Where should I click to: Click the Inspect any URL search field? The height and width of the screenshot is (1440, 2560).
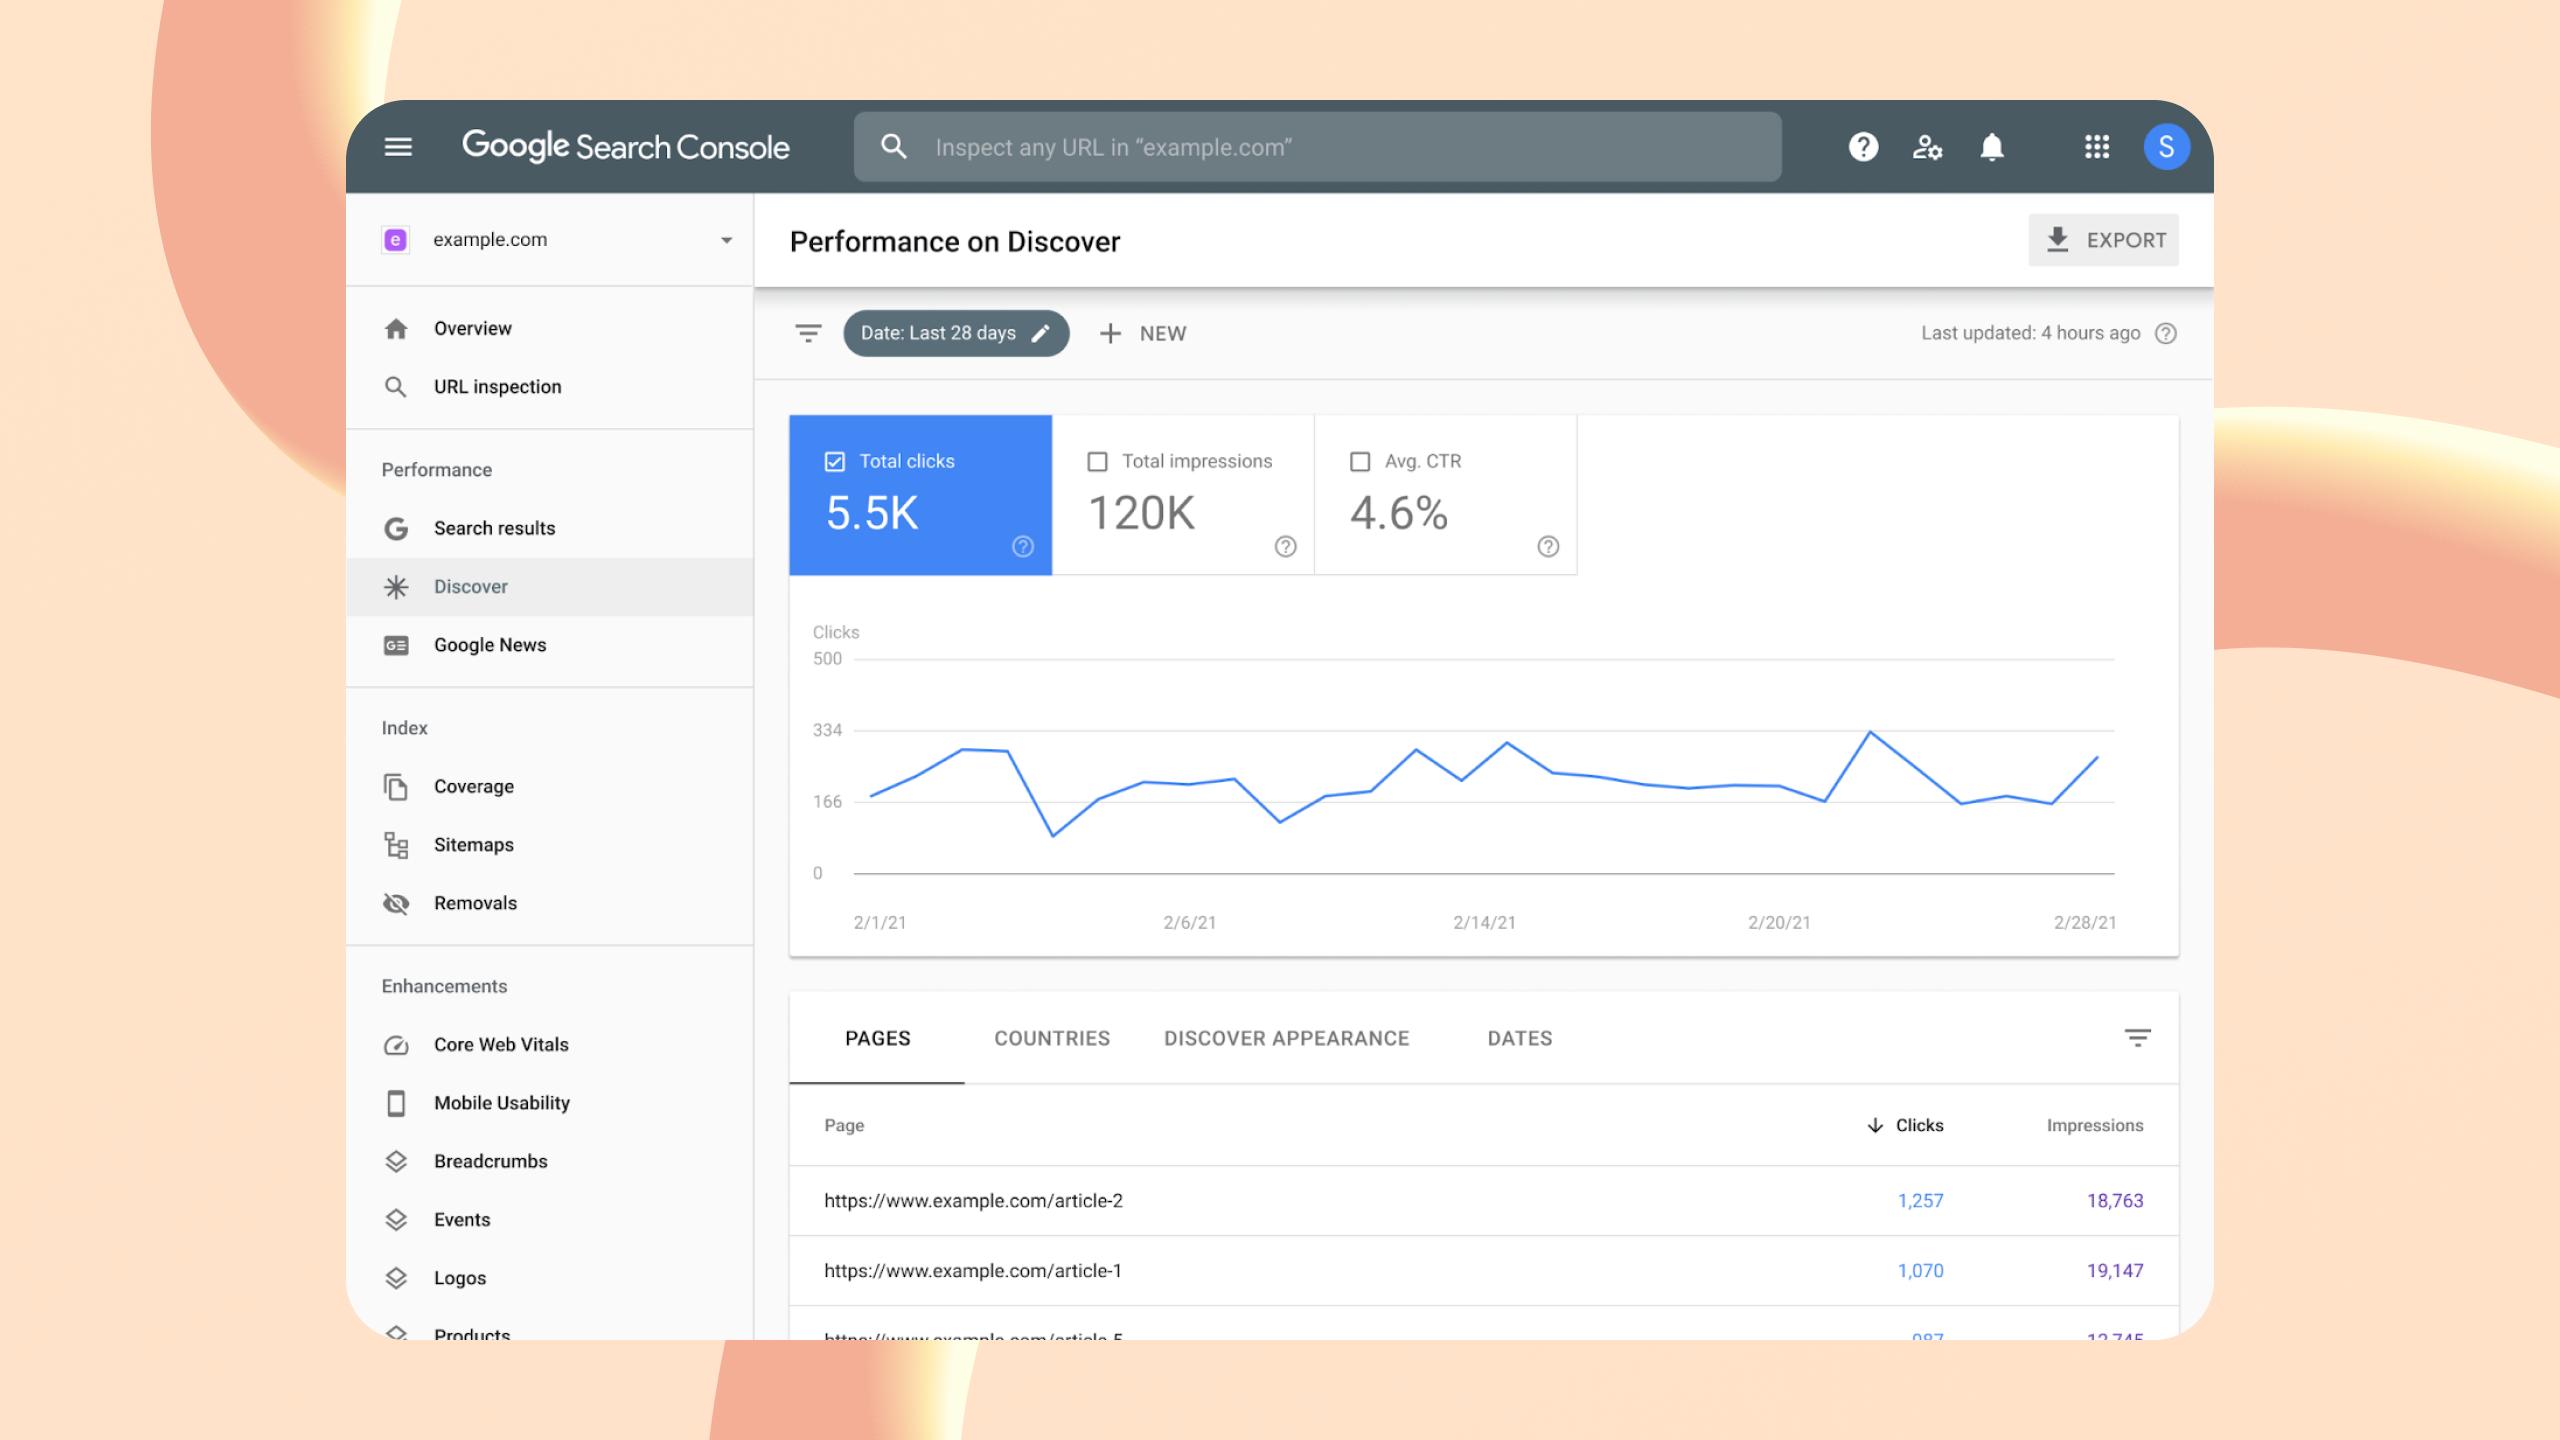pyautogui.click(x=1316, y=147)
